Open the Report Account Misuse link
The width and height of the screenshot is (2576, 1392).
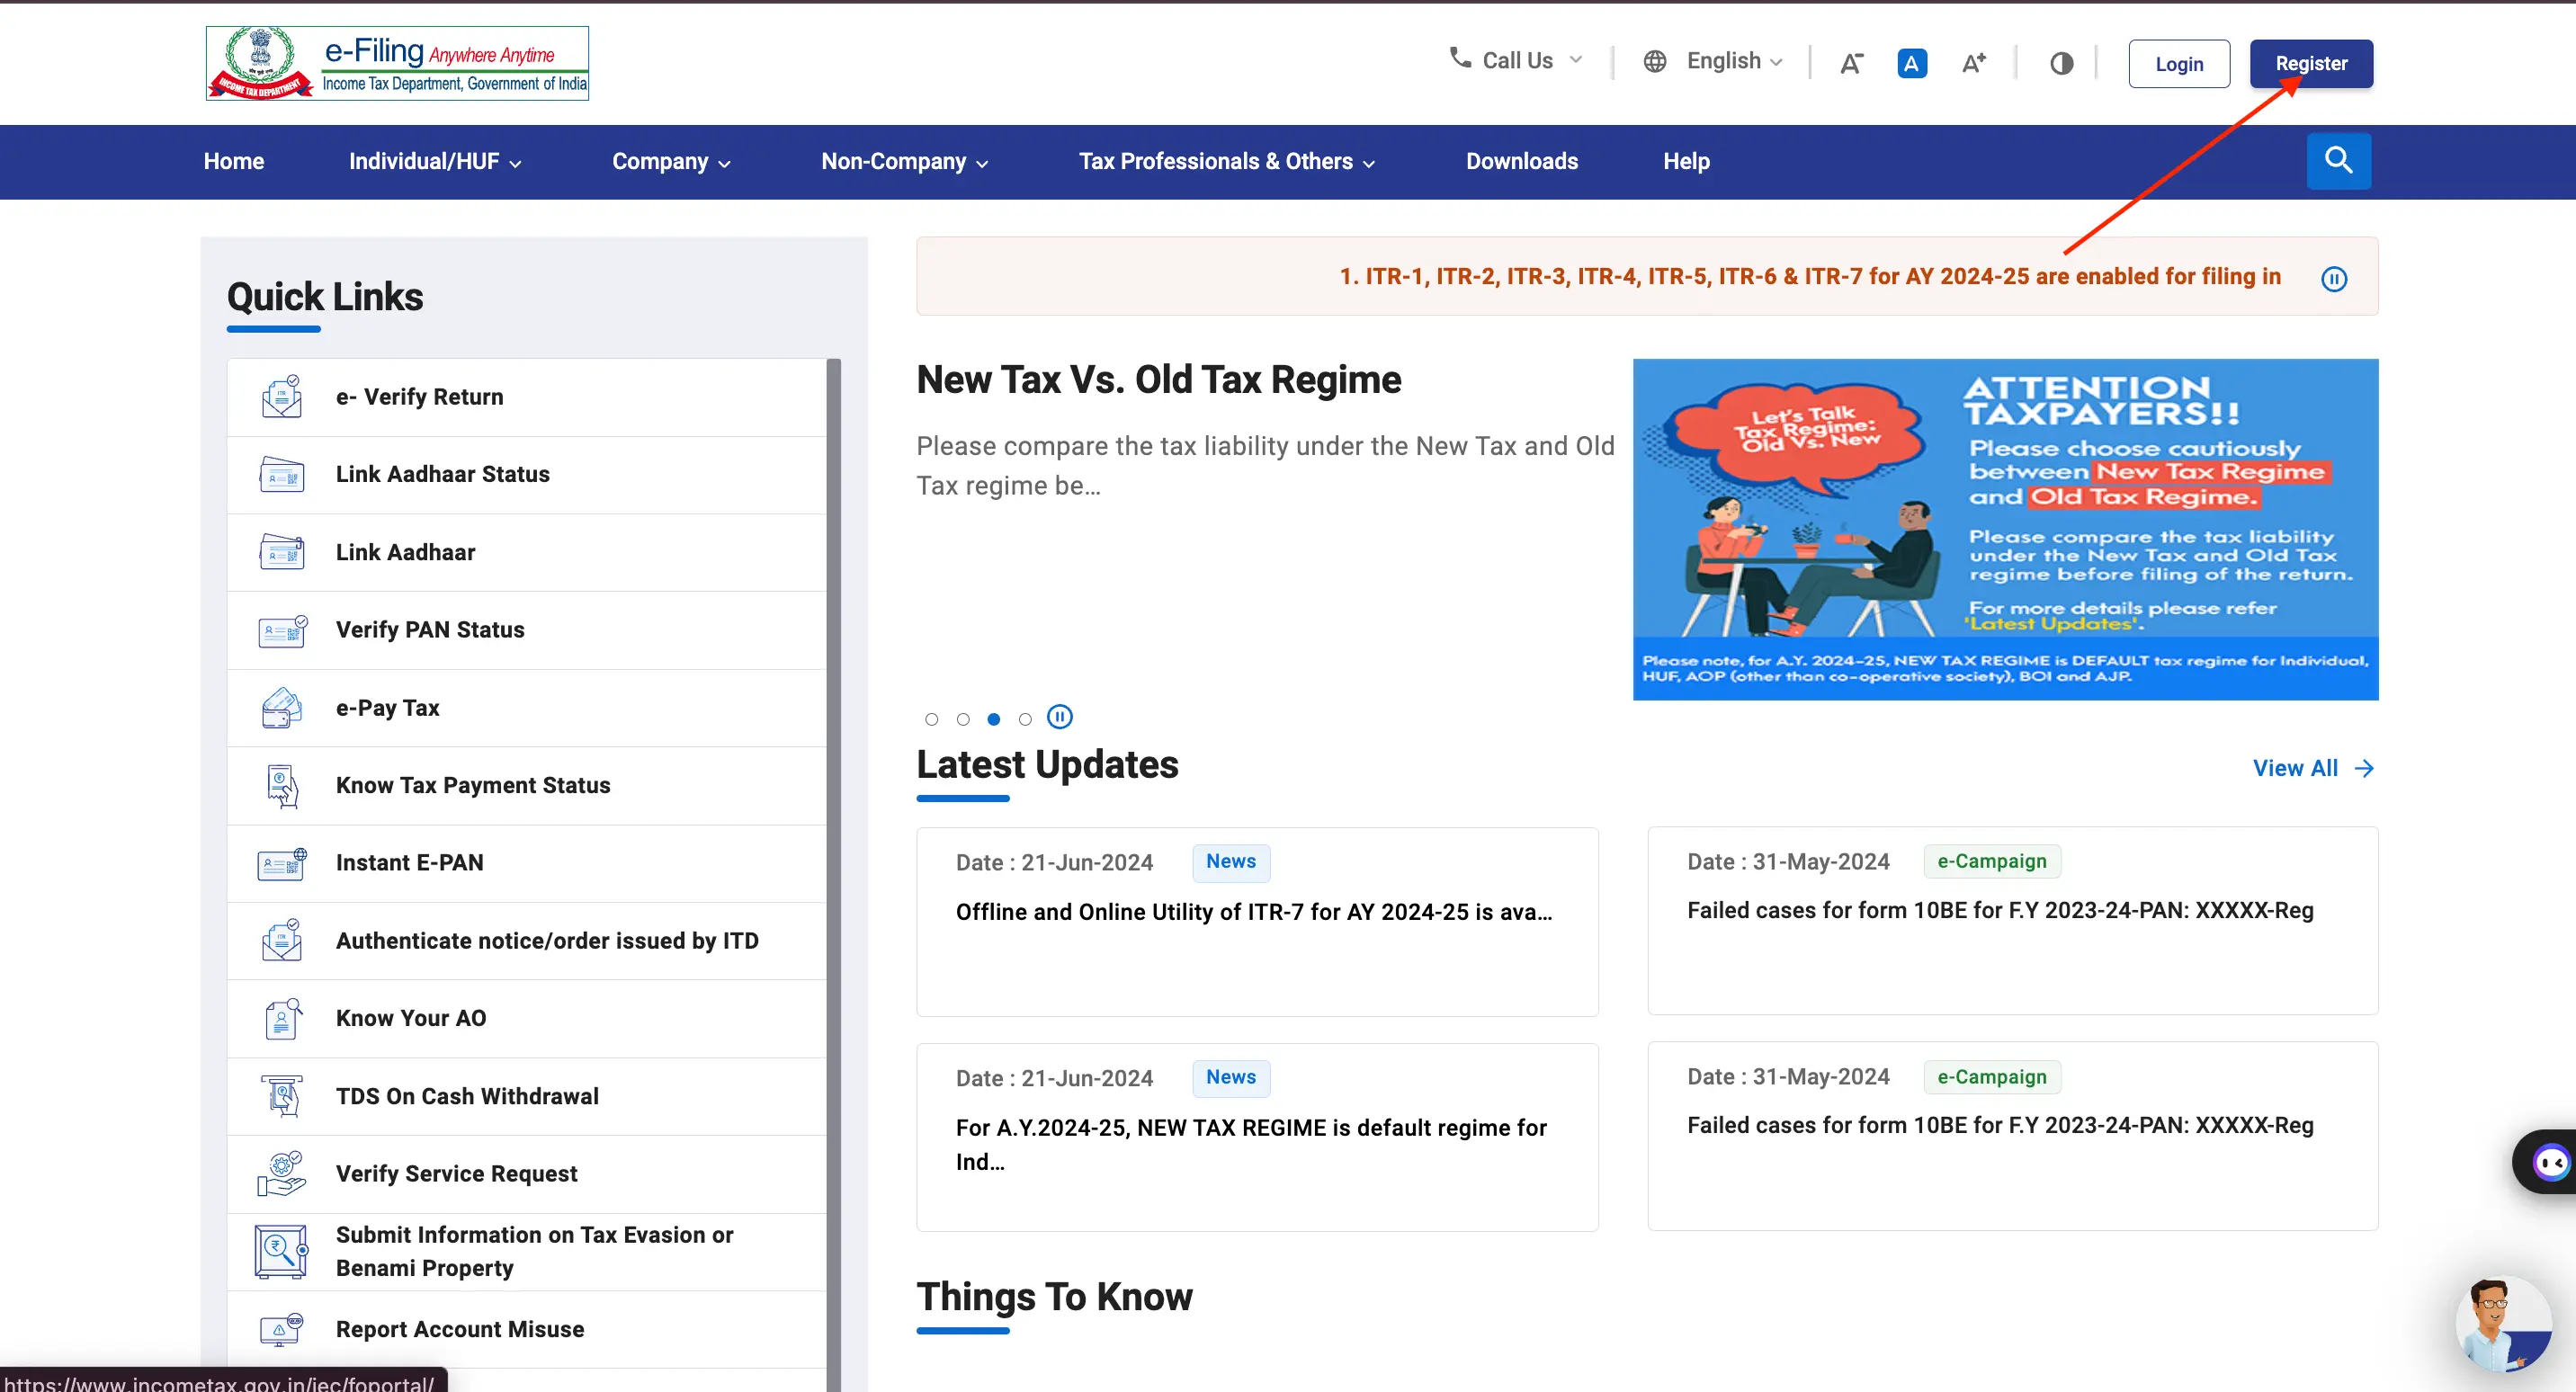[527, 1329]
